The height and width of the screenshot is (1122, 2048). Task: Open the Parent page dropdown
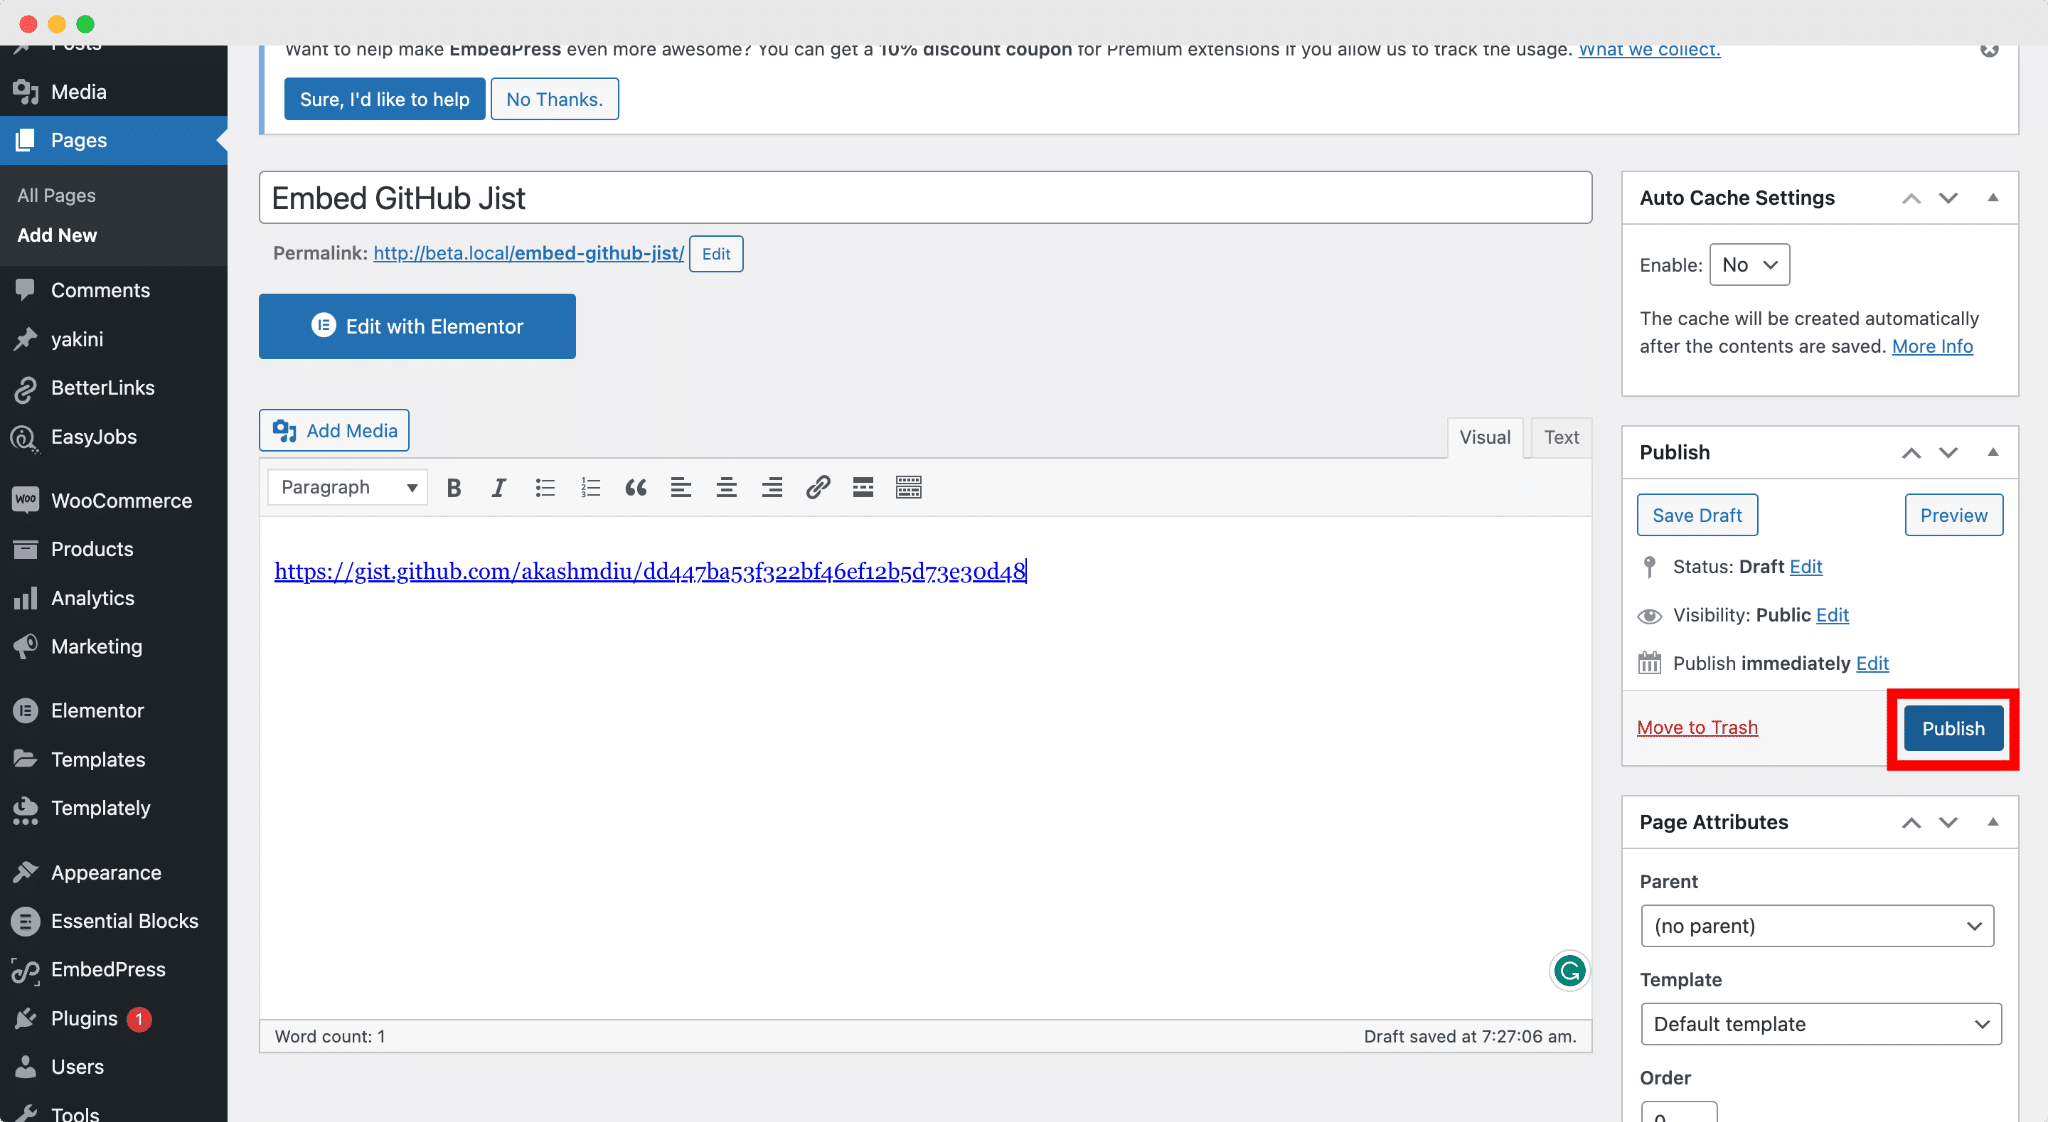(1817, 926)
